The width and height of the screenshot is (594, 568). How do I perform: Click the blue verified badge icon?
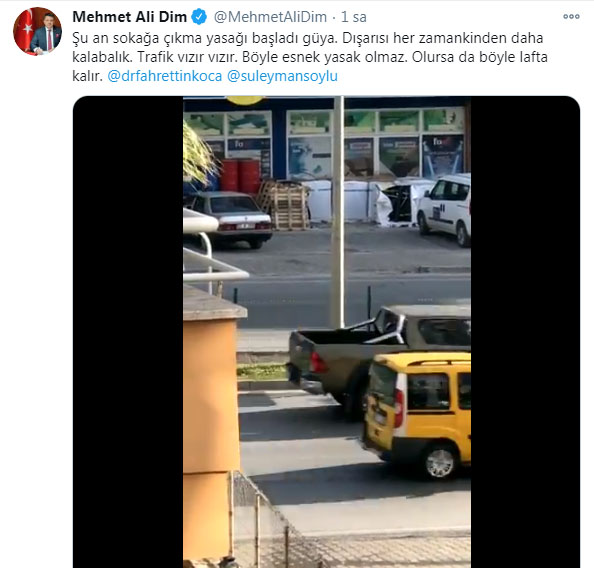point(199,17)
